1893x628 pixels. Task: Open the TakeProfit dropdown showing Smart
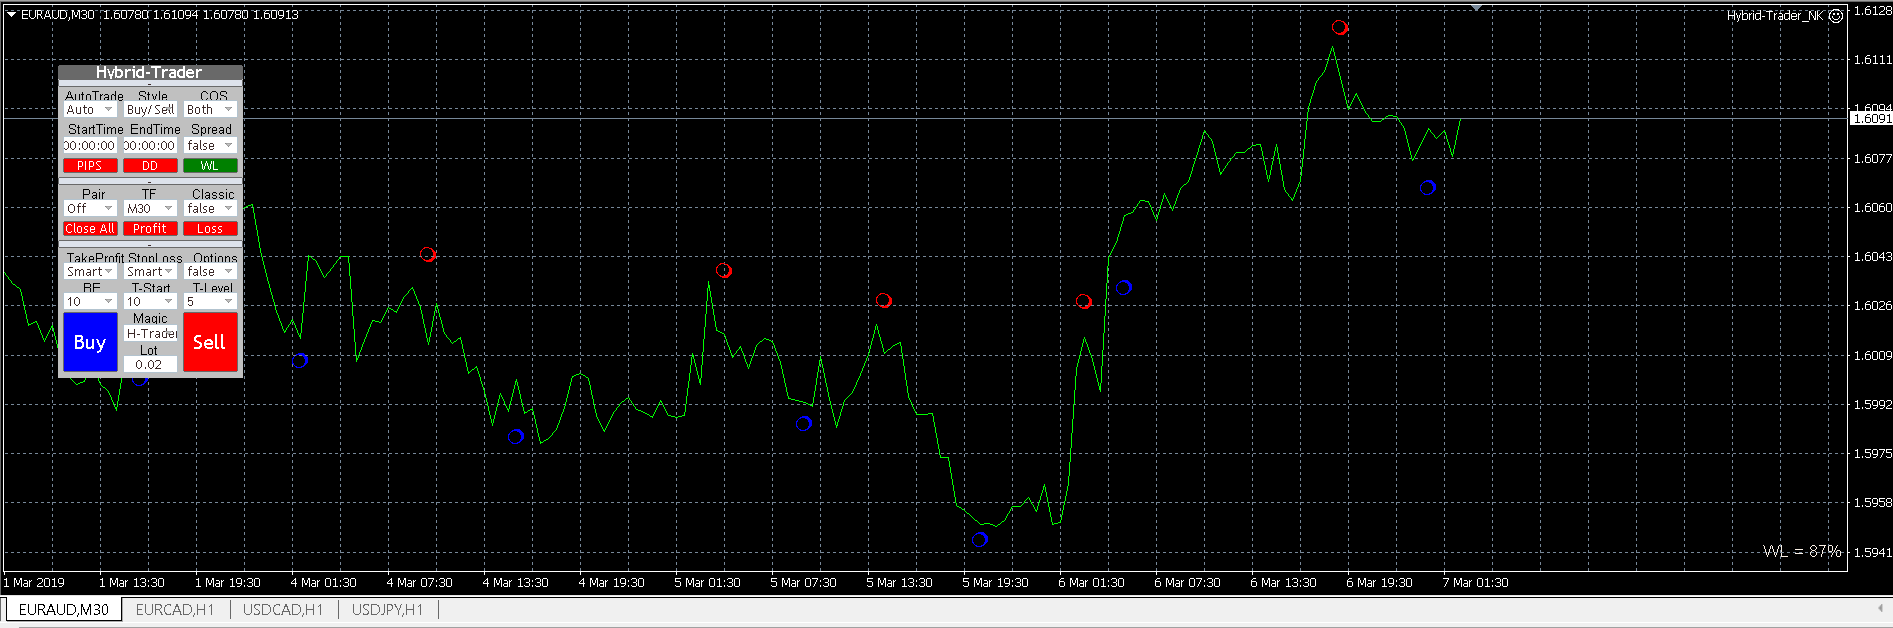coord(90,272)
